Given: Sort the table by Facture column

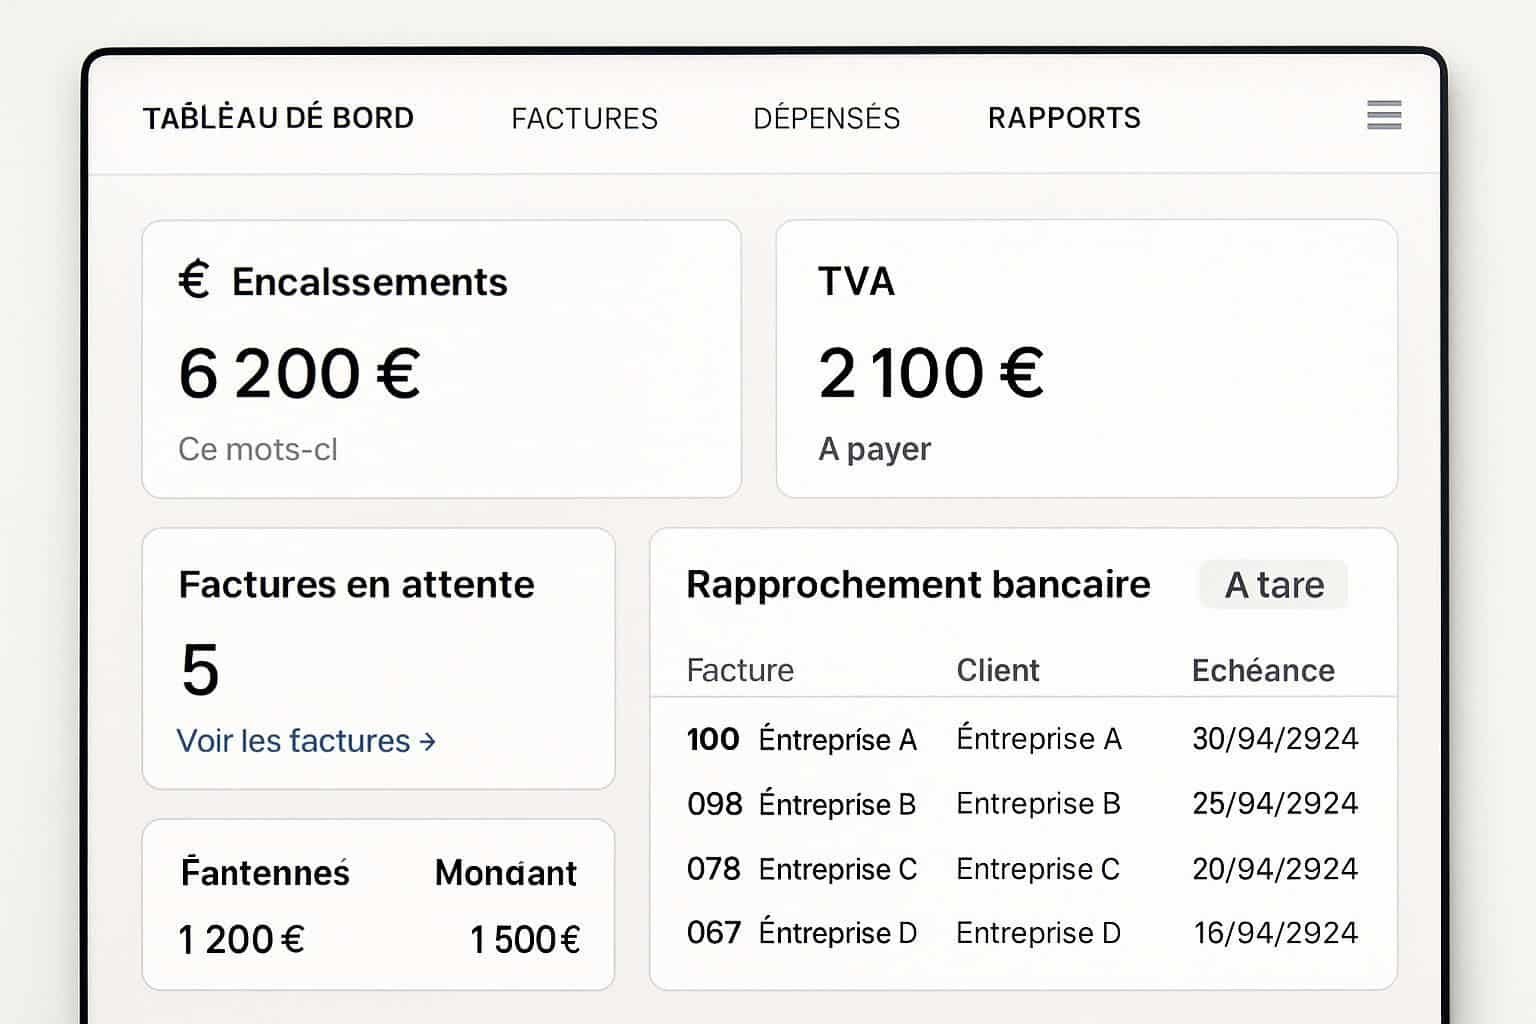Looking at the screenshot, I should pyautogui.click(x=740, y=670).
